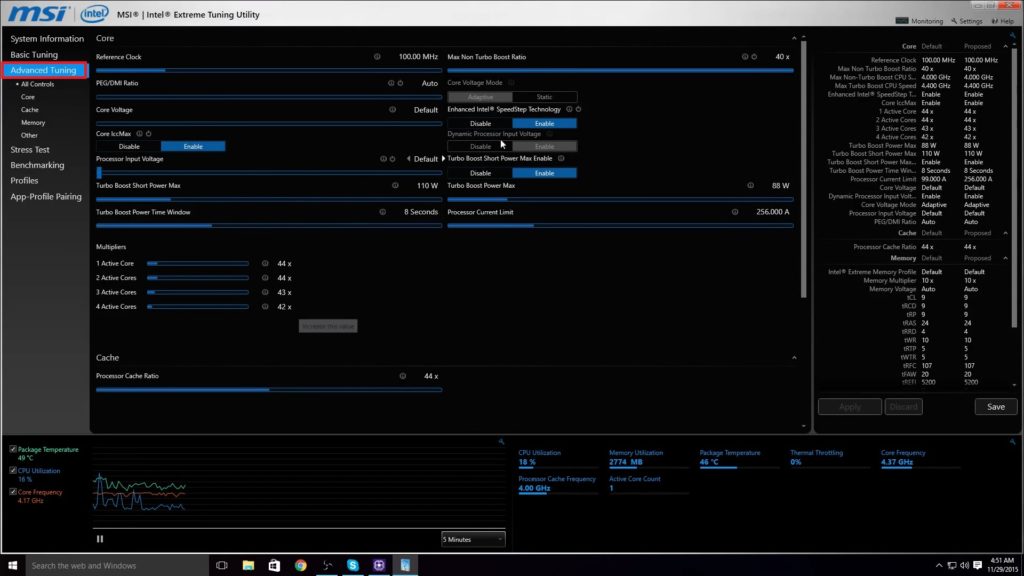Viewport: 1024px width, 576px height.
Task: Select Benchmarking in the sidebar
Action: (37, 165)
